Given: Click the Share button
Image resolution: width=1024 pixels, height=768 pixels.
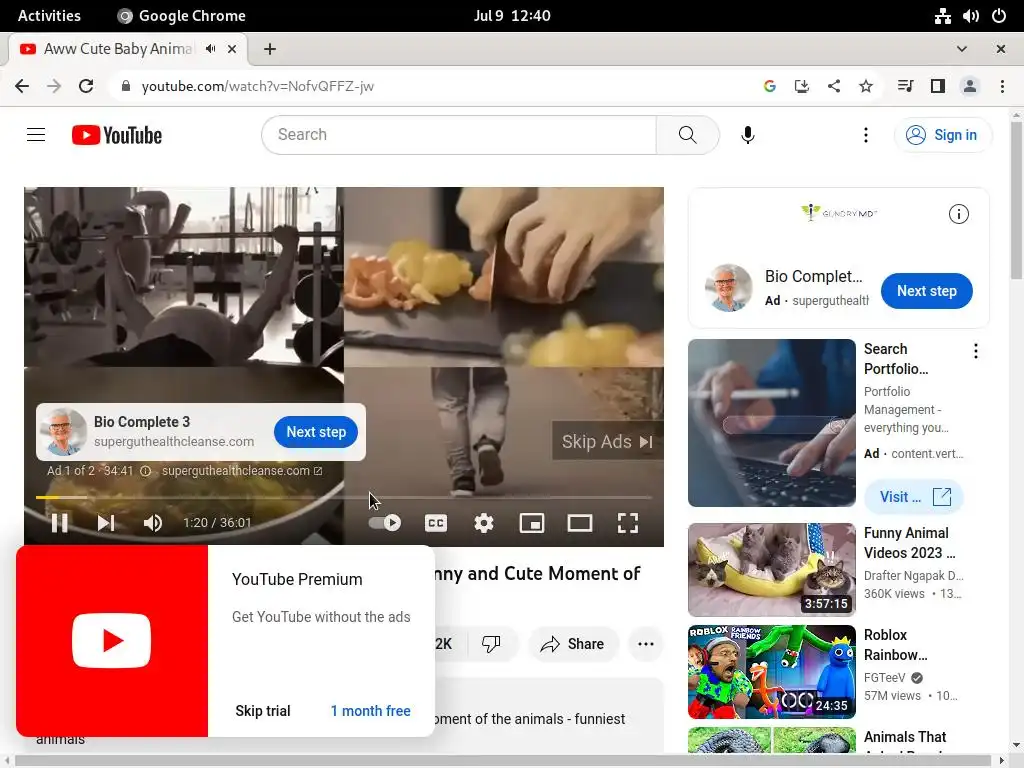Looking at the screenshot, I should pyautogui.click(x=572, y=644).
